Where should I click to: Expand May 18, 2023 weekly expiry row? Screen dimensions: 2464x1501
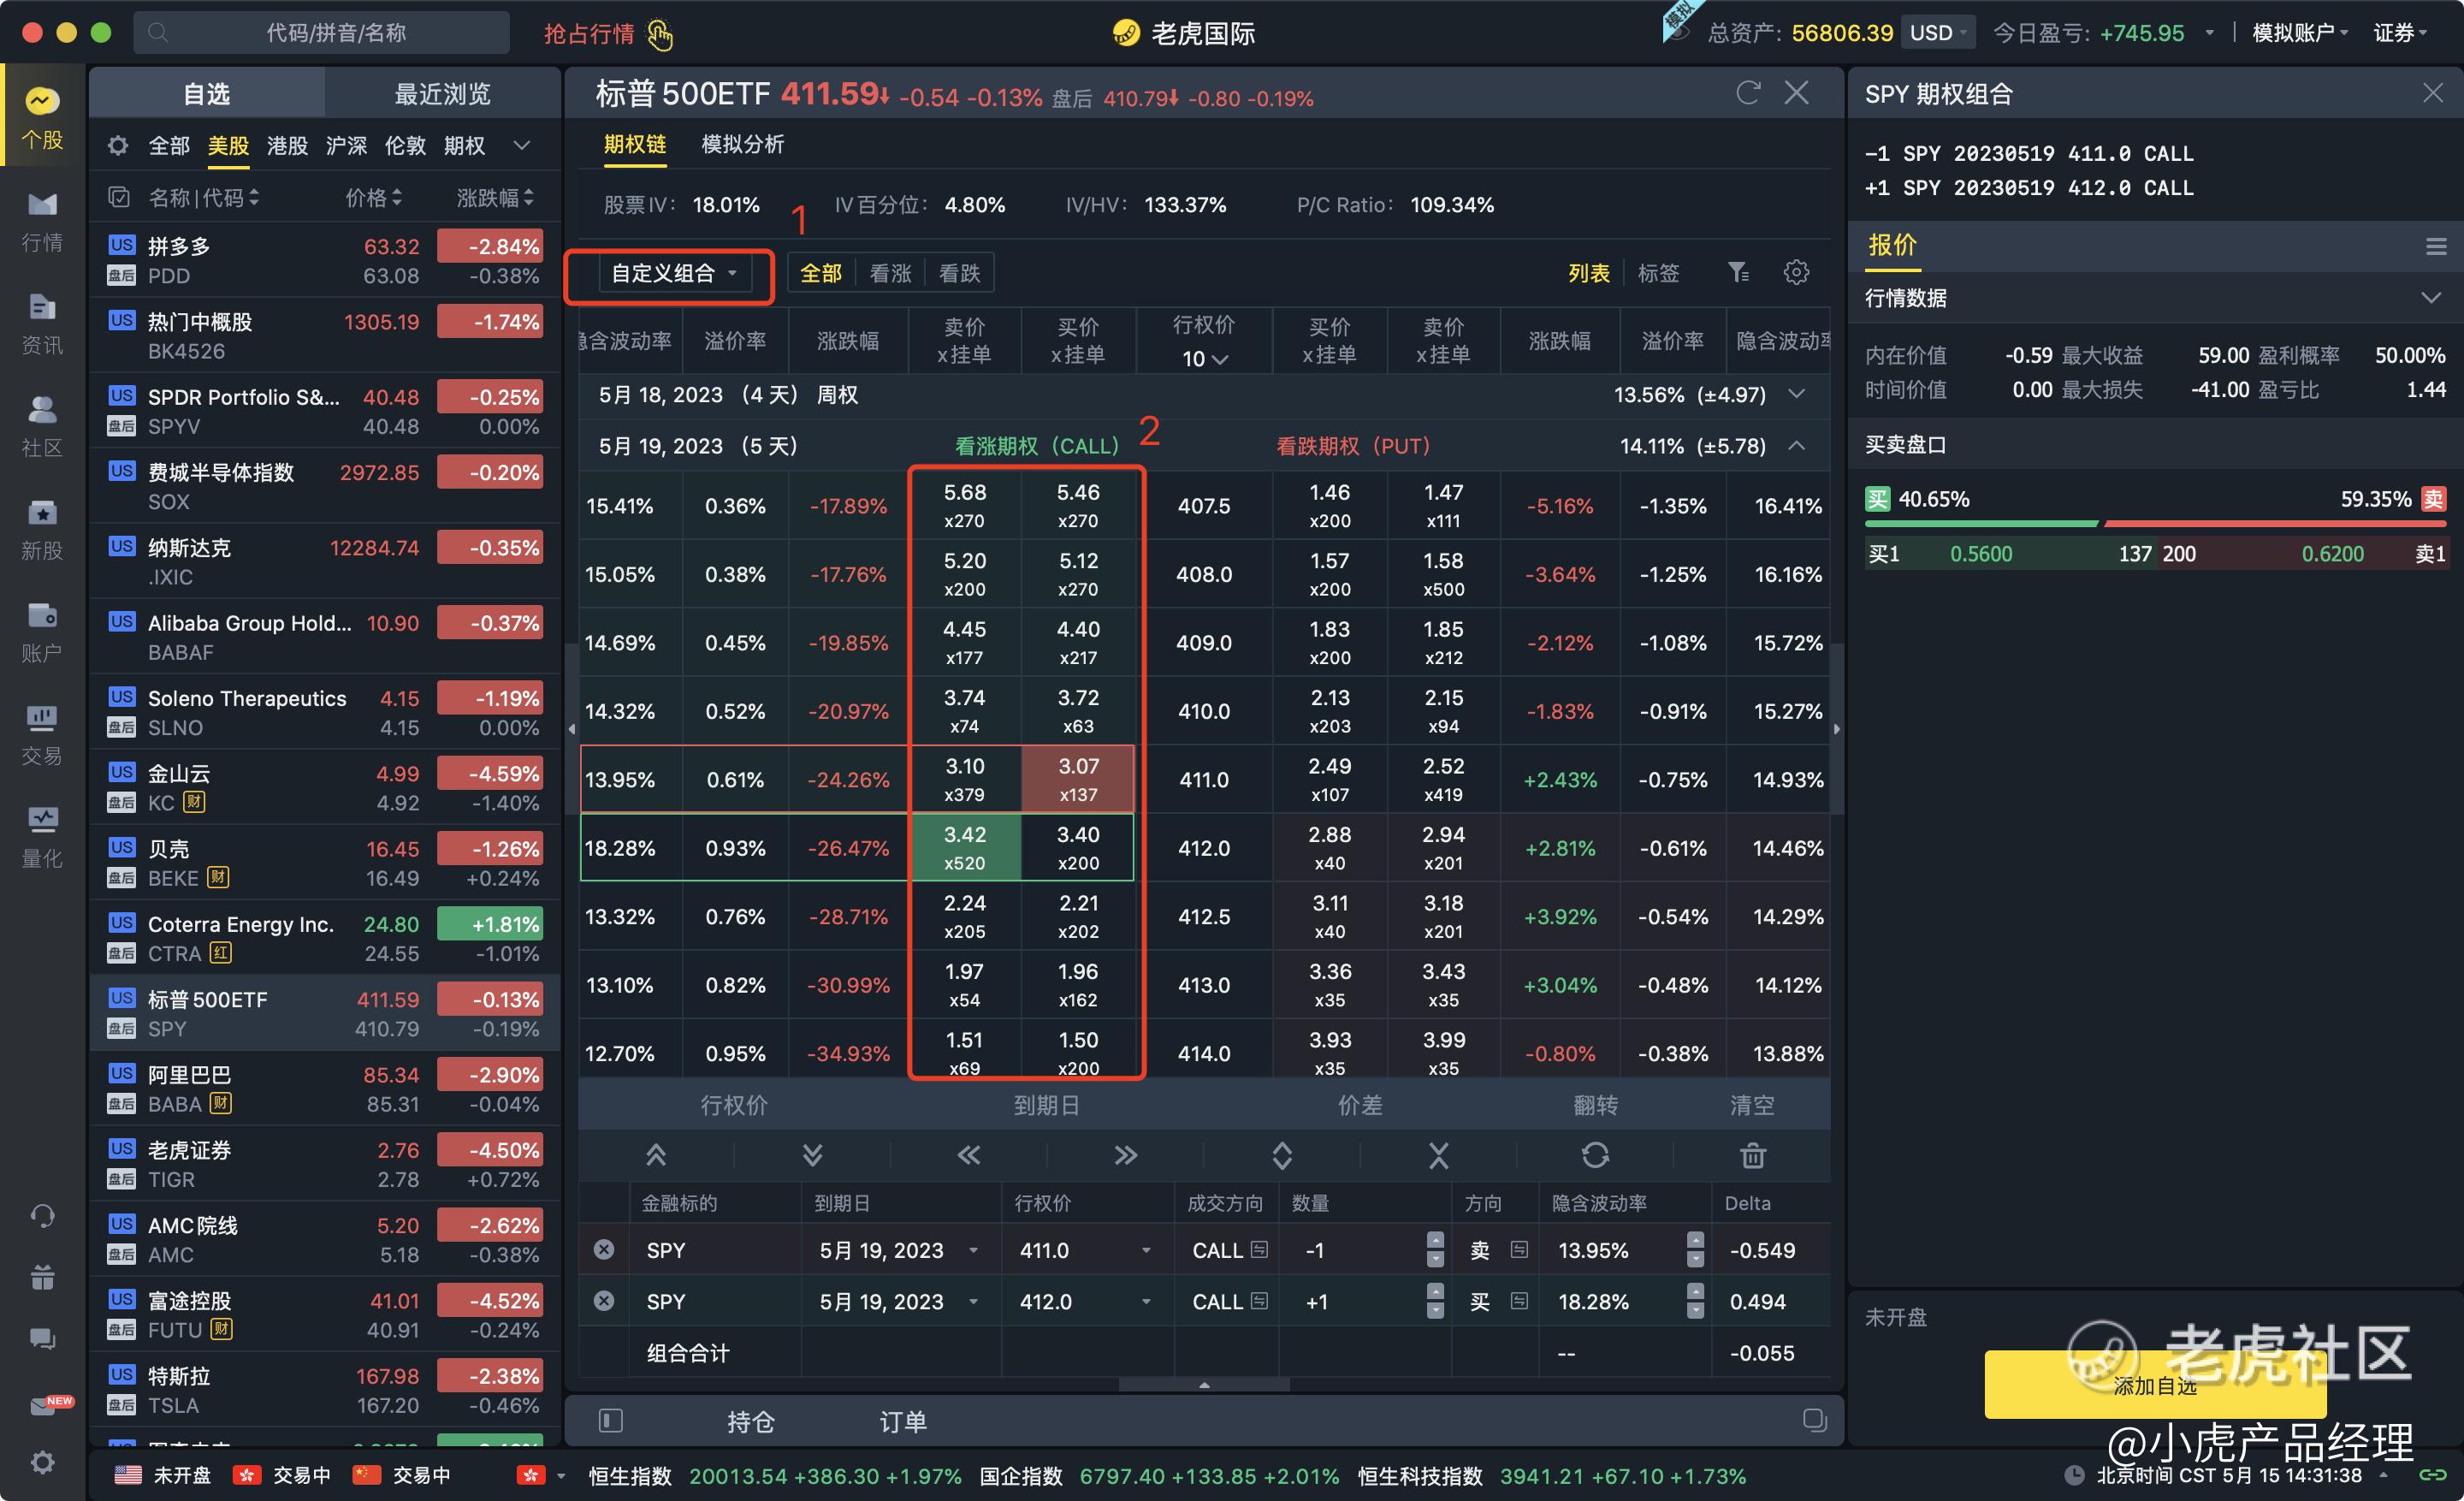point(1796,394)
